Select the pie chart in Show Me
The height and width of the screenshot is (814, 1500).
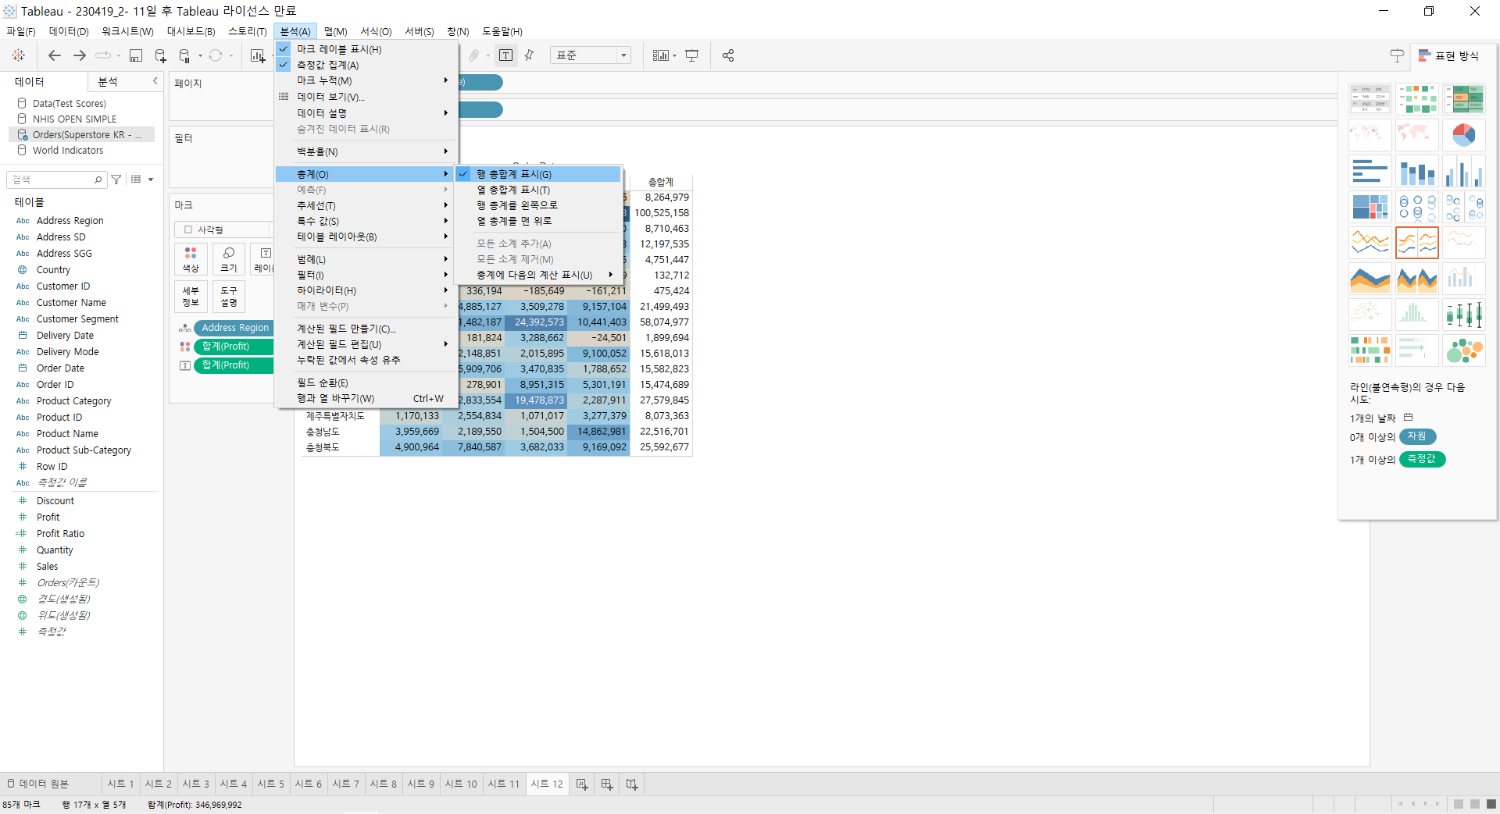(x=1464, y=134)
